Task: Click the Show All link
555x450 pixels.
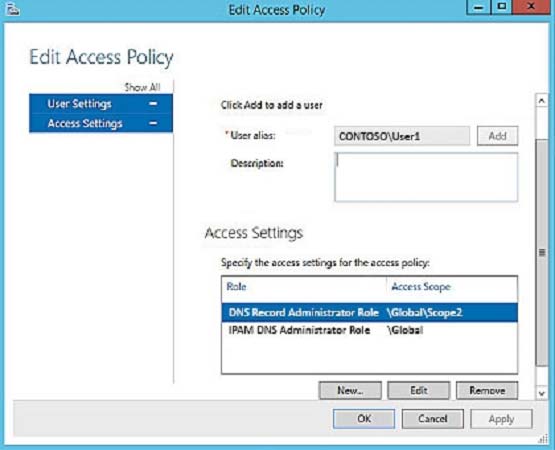Action: (142, 87)
